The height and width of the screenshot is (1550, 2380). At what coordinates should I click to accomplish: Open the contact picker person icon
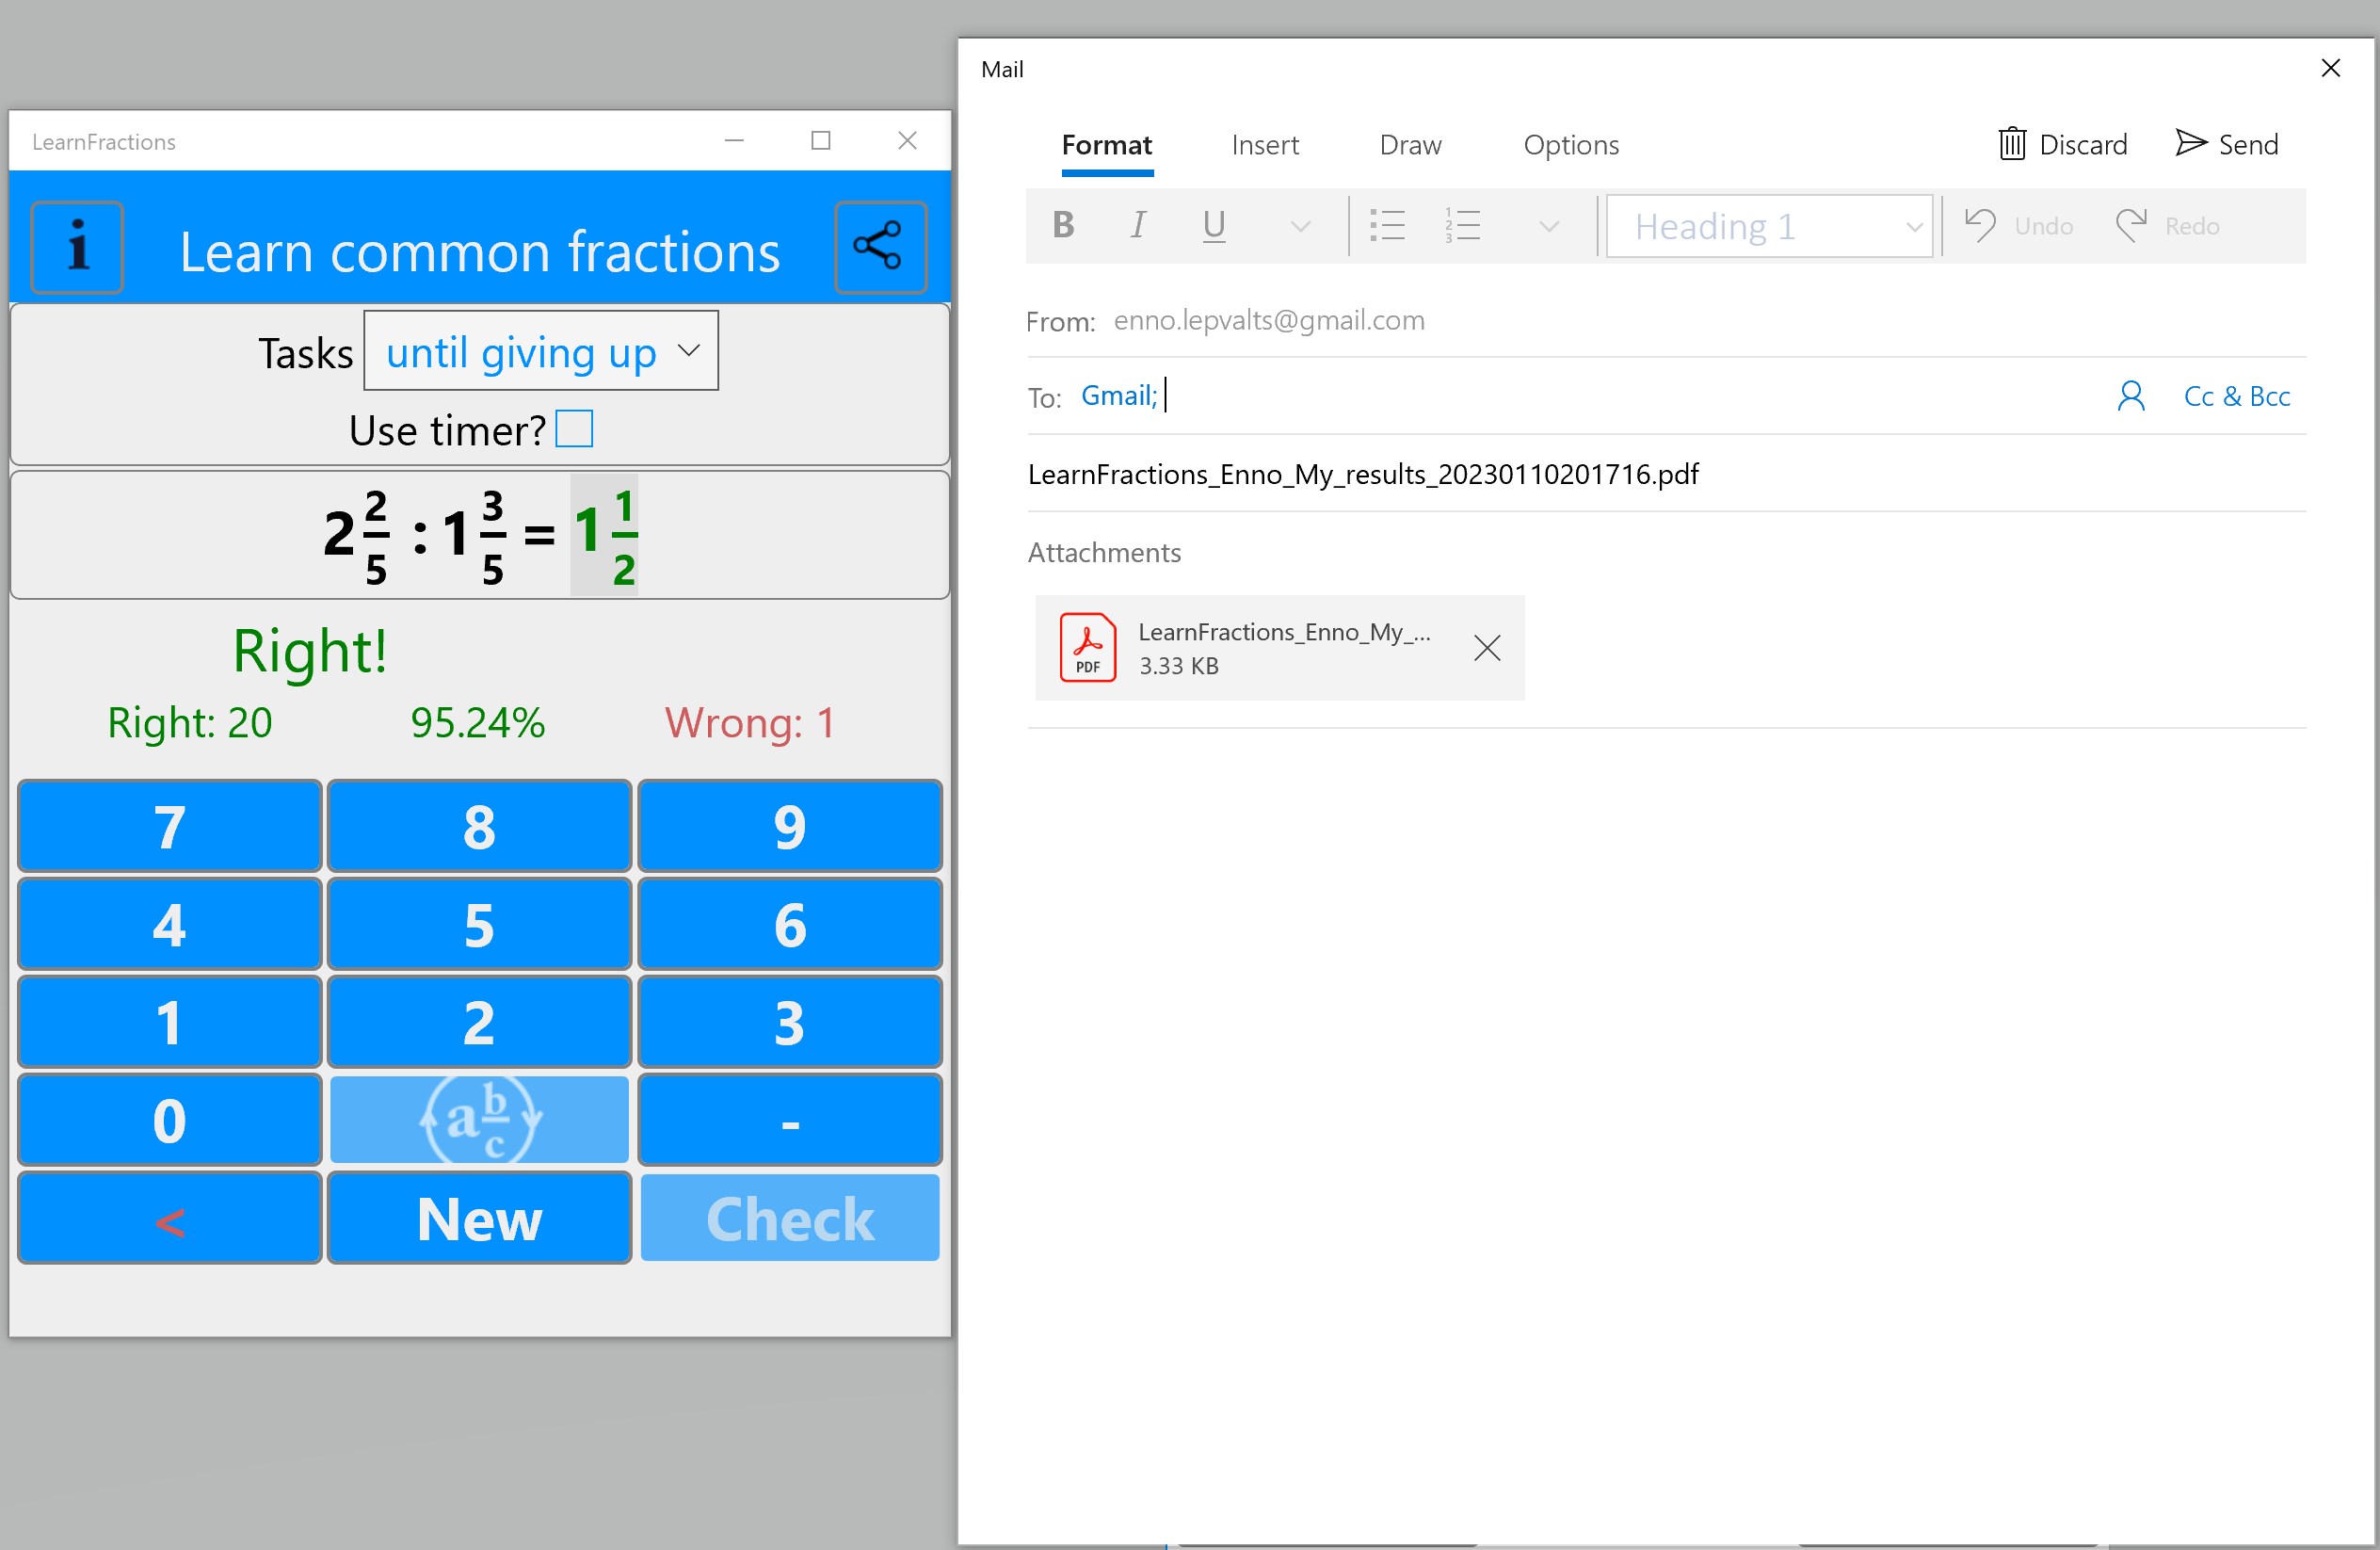pos(2130,396)
